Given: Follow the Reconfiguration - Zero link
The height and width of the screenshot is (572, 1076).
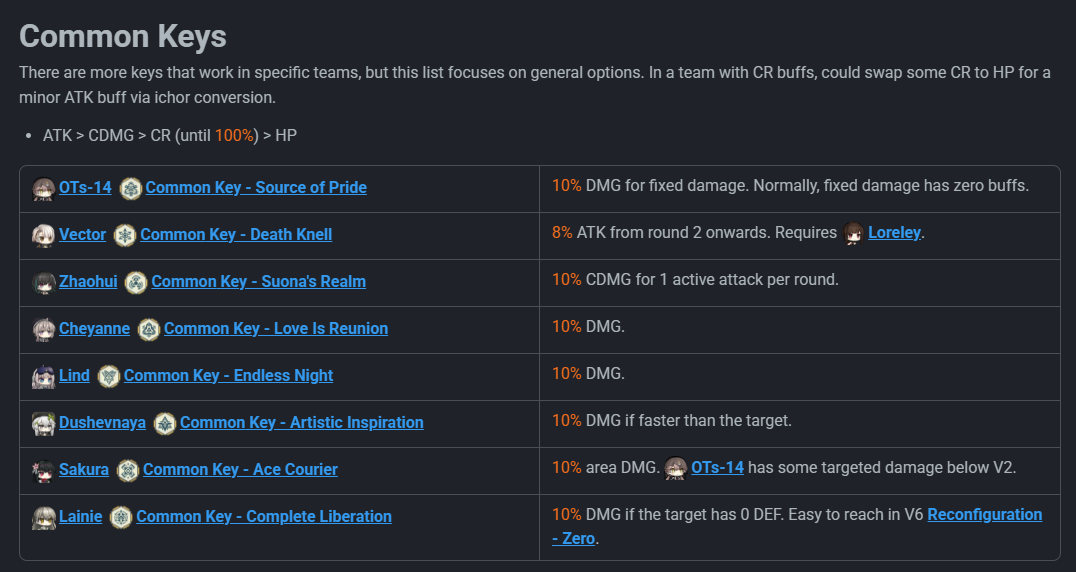Looking at the screenshot, I should click(x=797, y=527).
